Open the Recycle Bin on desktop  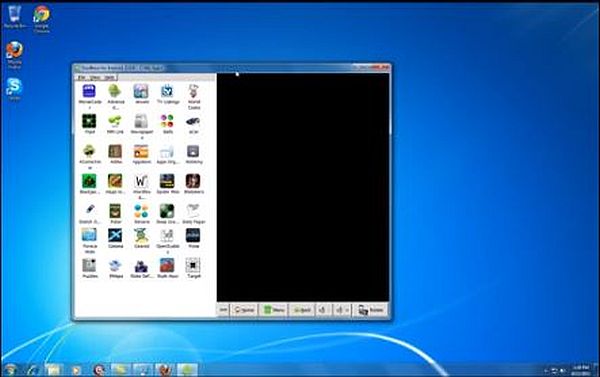pyautogui.click(x=15, y=17)
